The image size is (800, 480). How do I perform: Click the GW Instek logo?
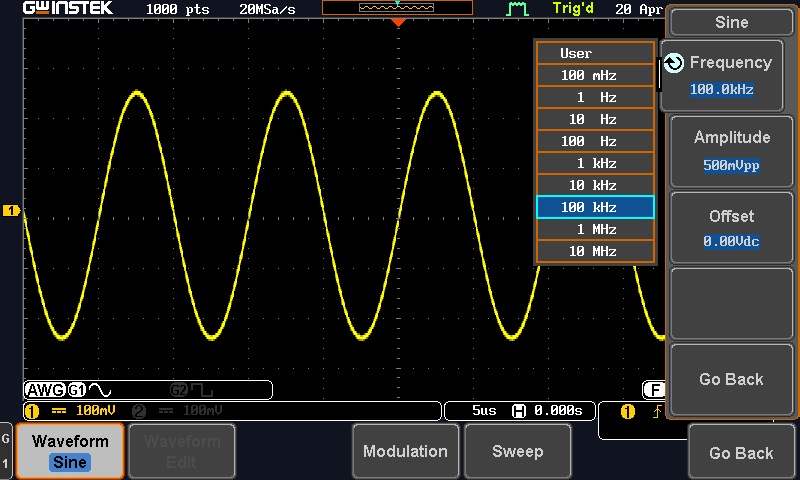(x=68, y=8)
